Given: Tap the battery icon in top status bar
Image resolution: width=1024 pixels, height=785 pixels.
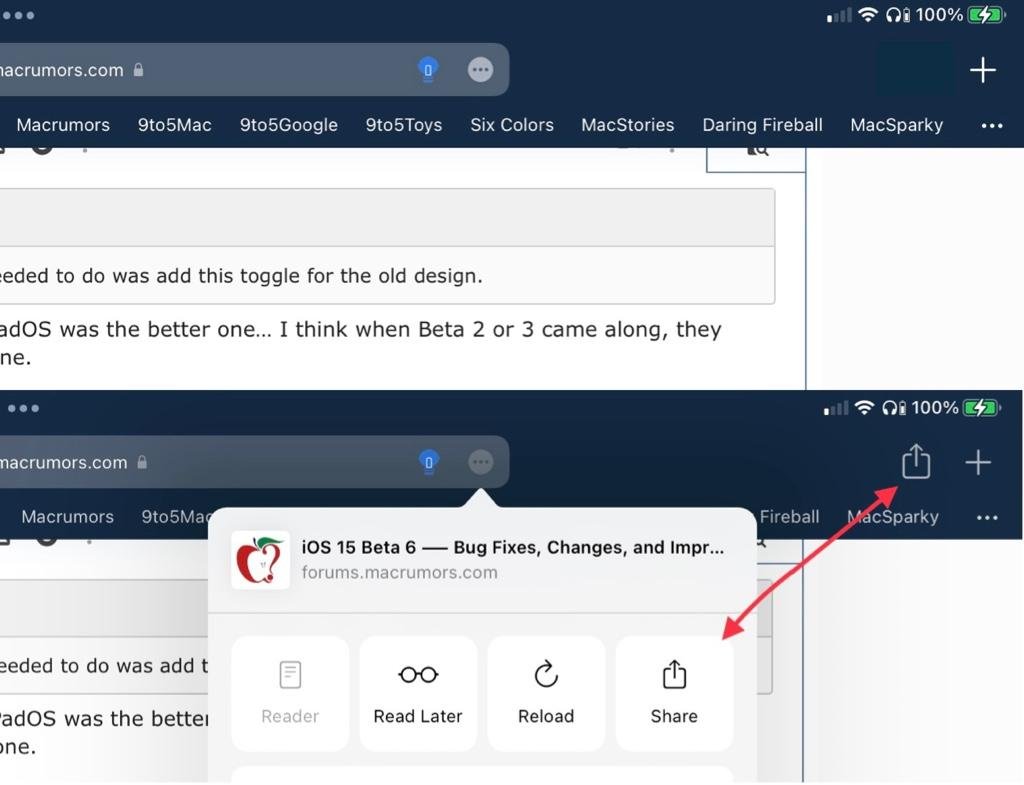Looking at the screenshot, I should point(985,14).
